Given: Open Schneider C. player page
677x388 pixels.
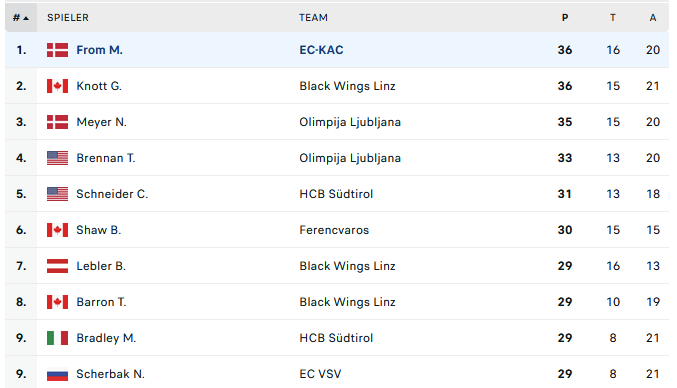Looking at the screenshot, I should pos(112,194).
